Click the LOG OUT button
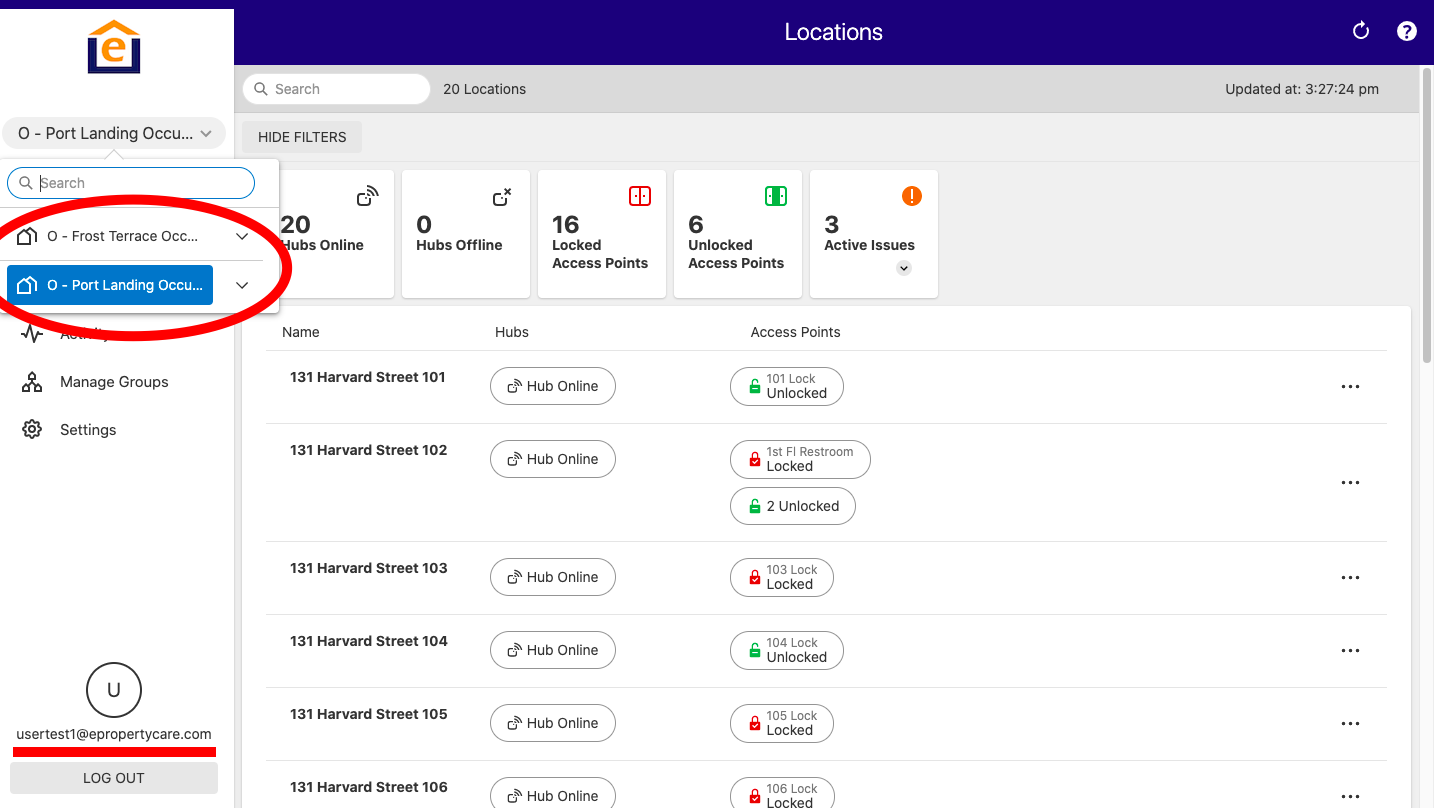 114,778
